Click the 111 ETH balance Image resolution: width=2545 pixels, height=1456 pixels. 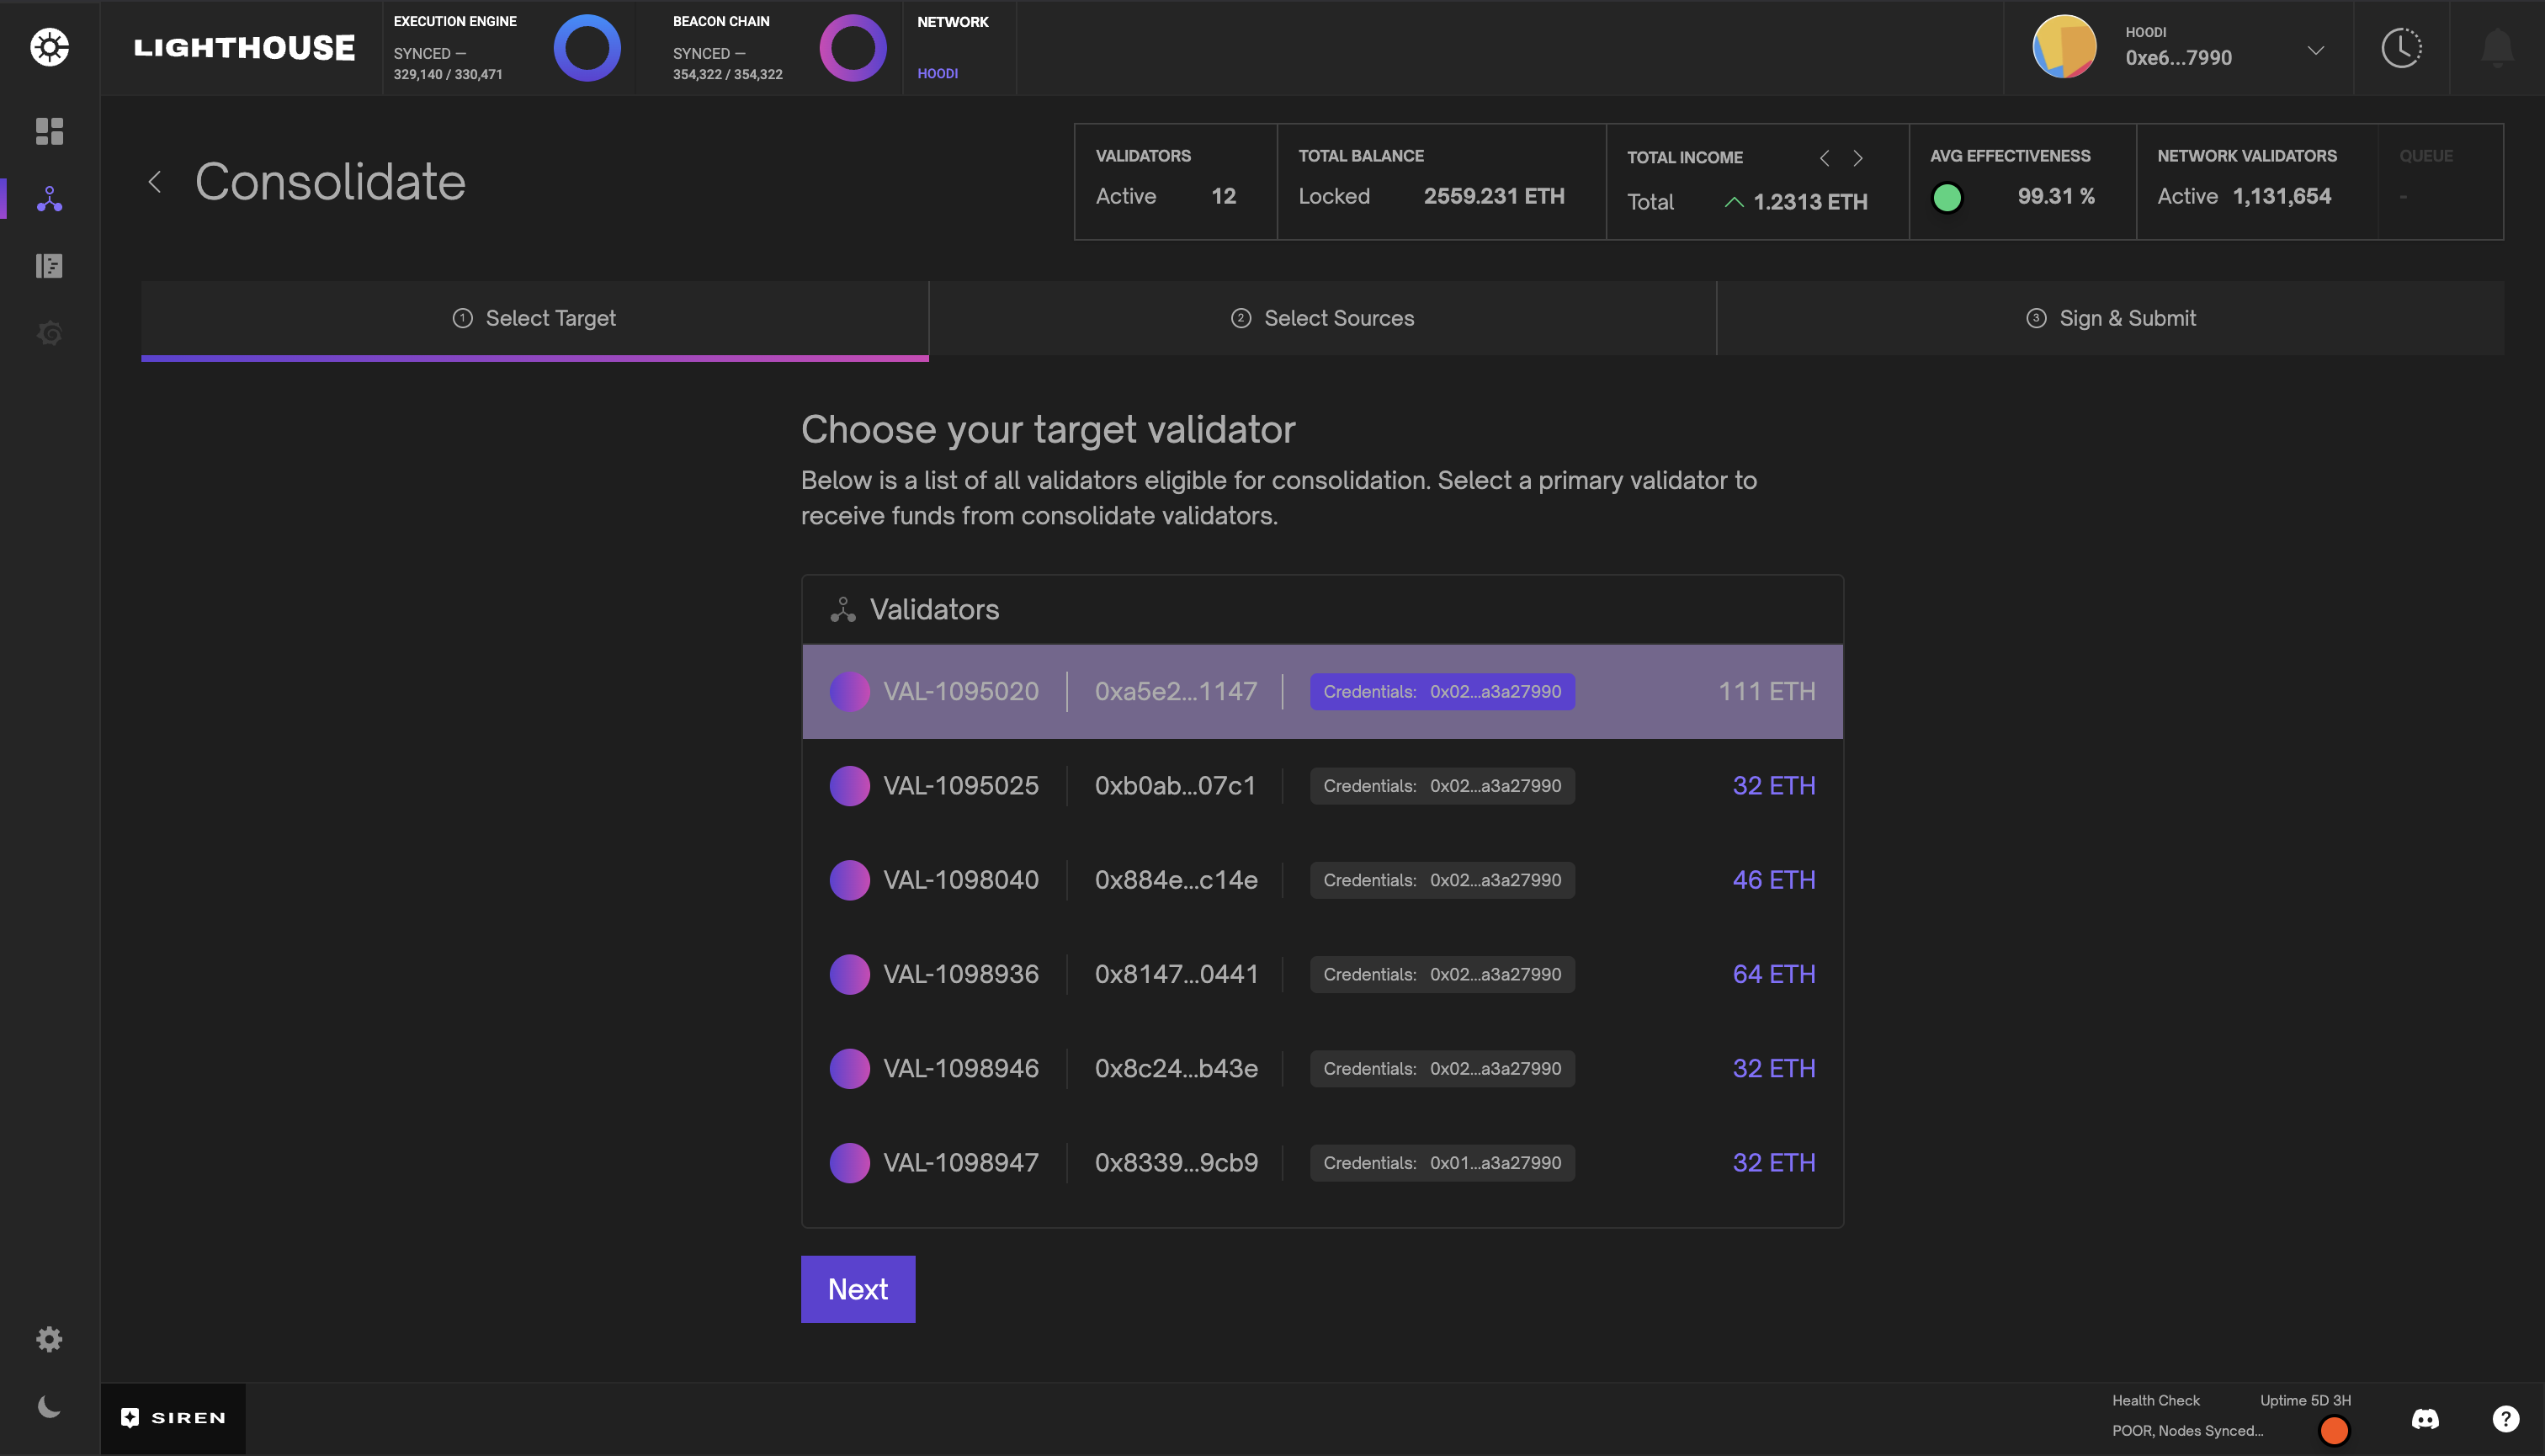[x=1766, y=691]
